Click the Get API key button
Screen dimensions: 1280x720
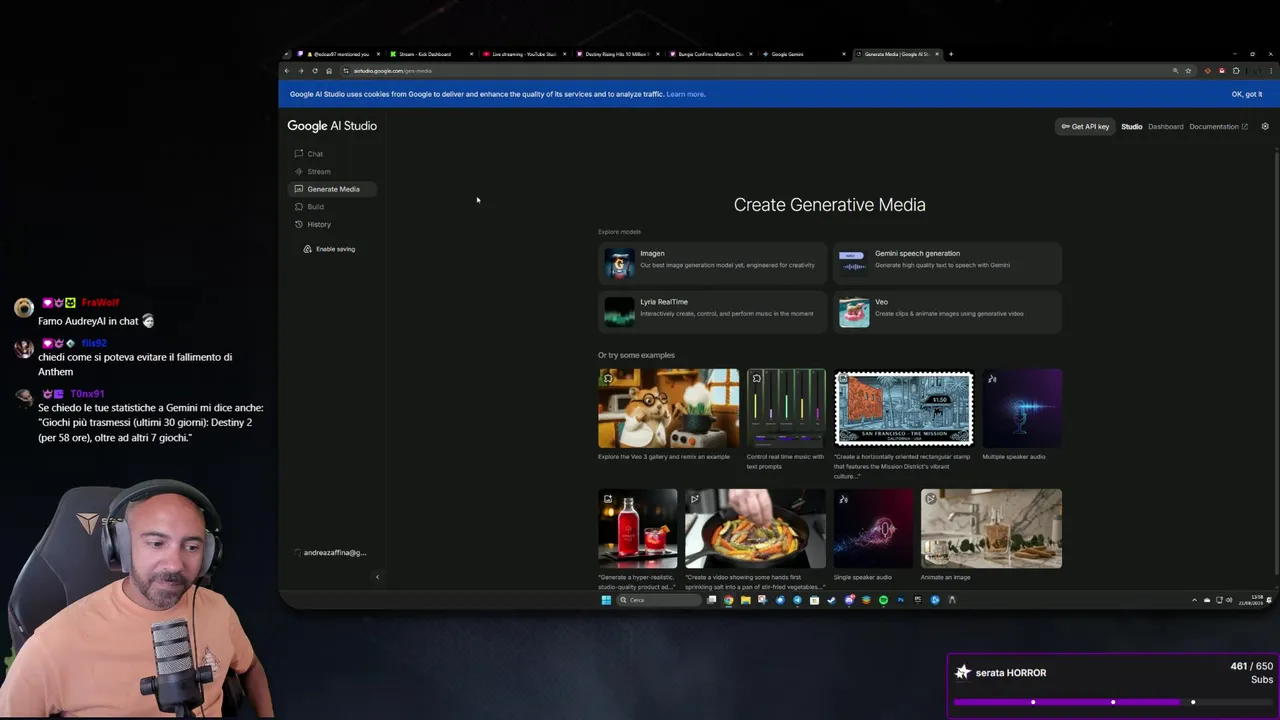[1085, 127]
